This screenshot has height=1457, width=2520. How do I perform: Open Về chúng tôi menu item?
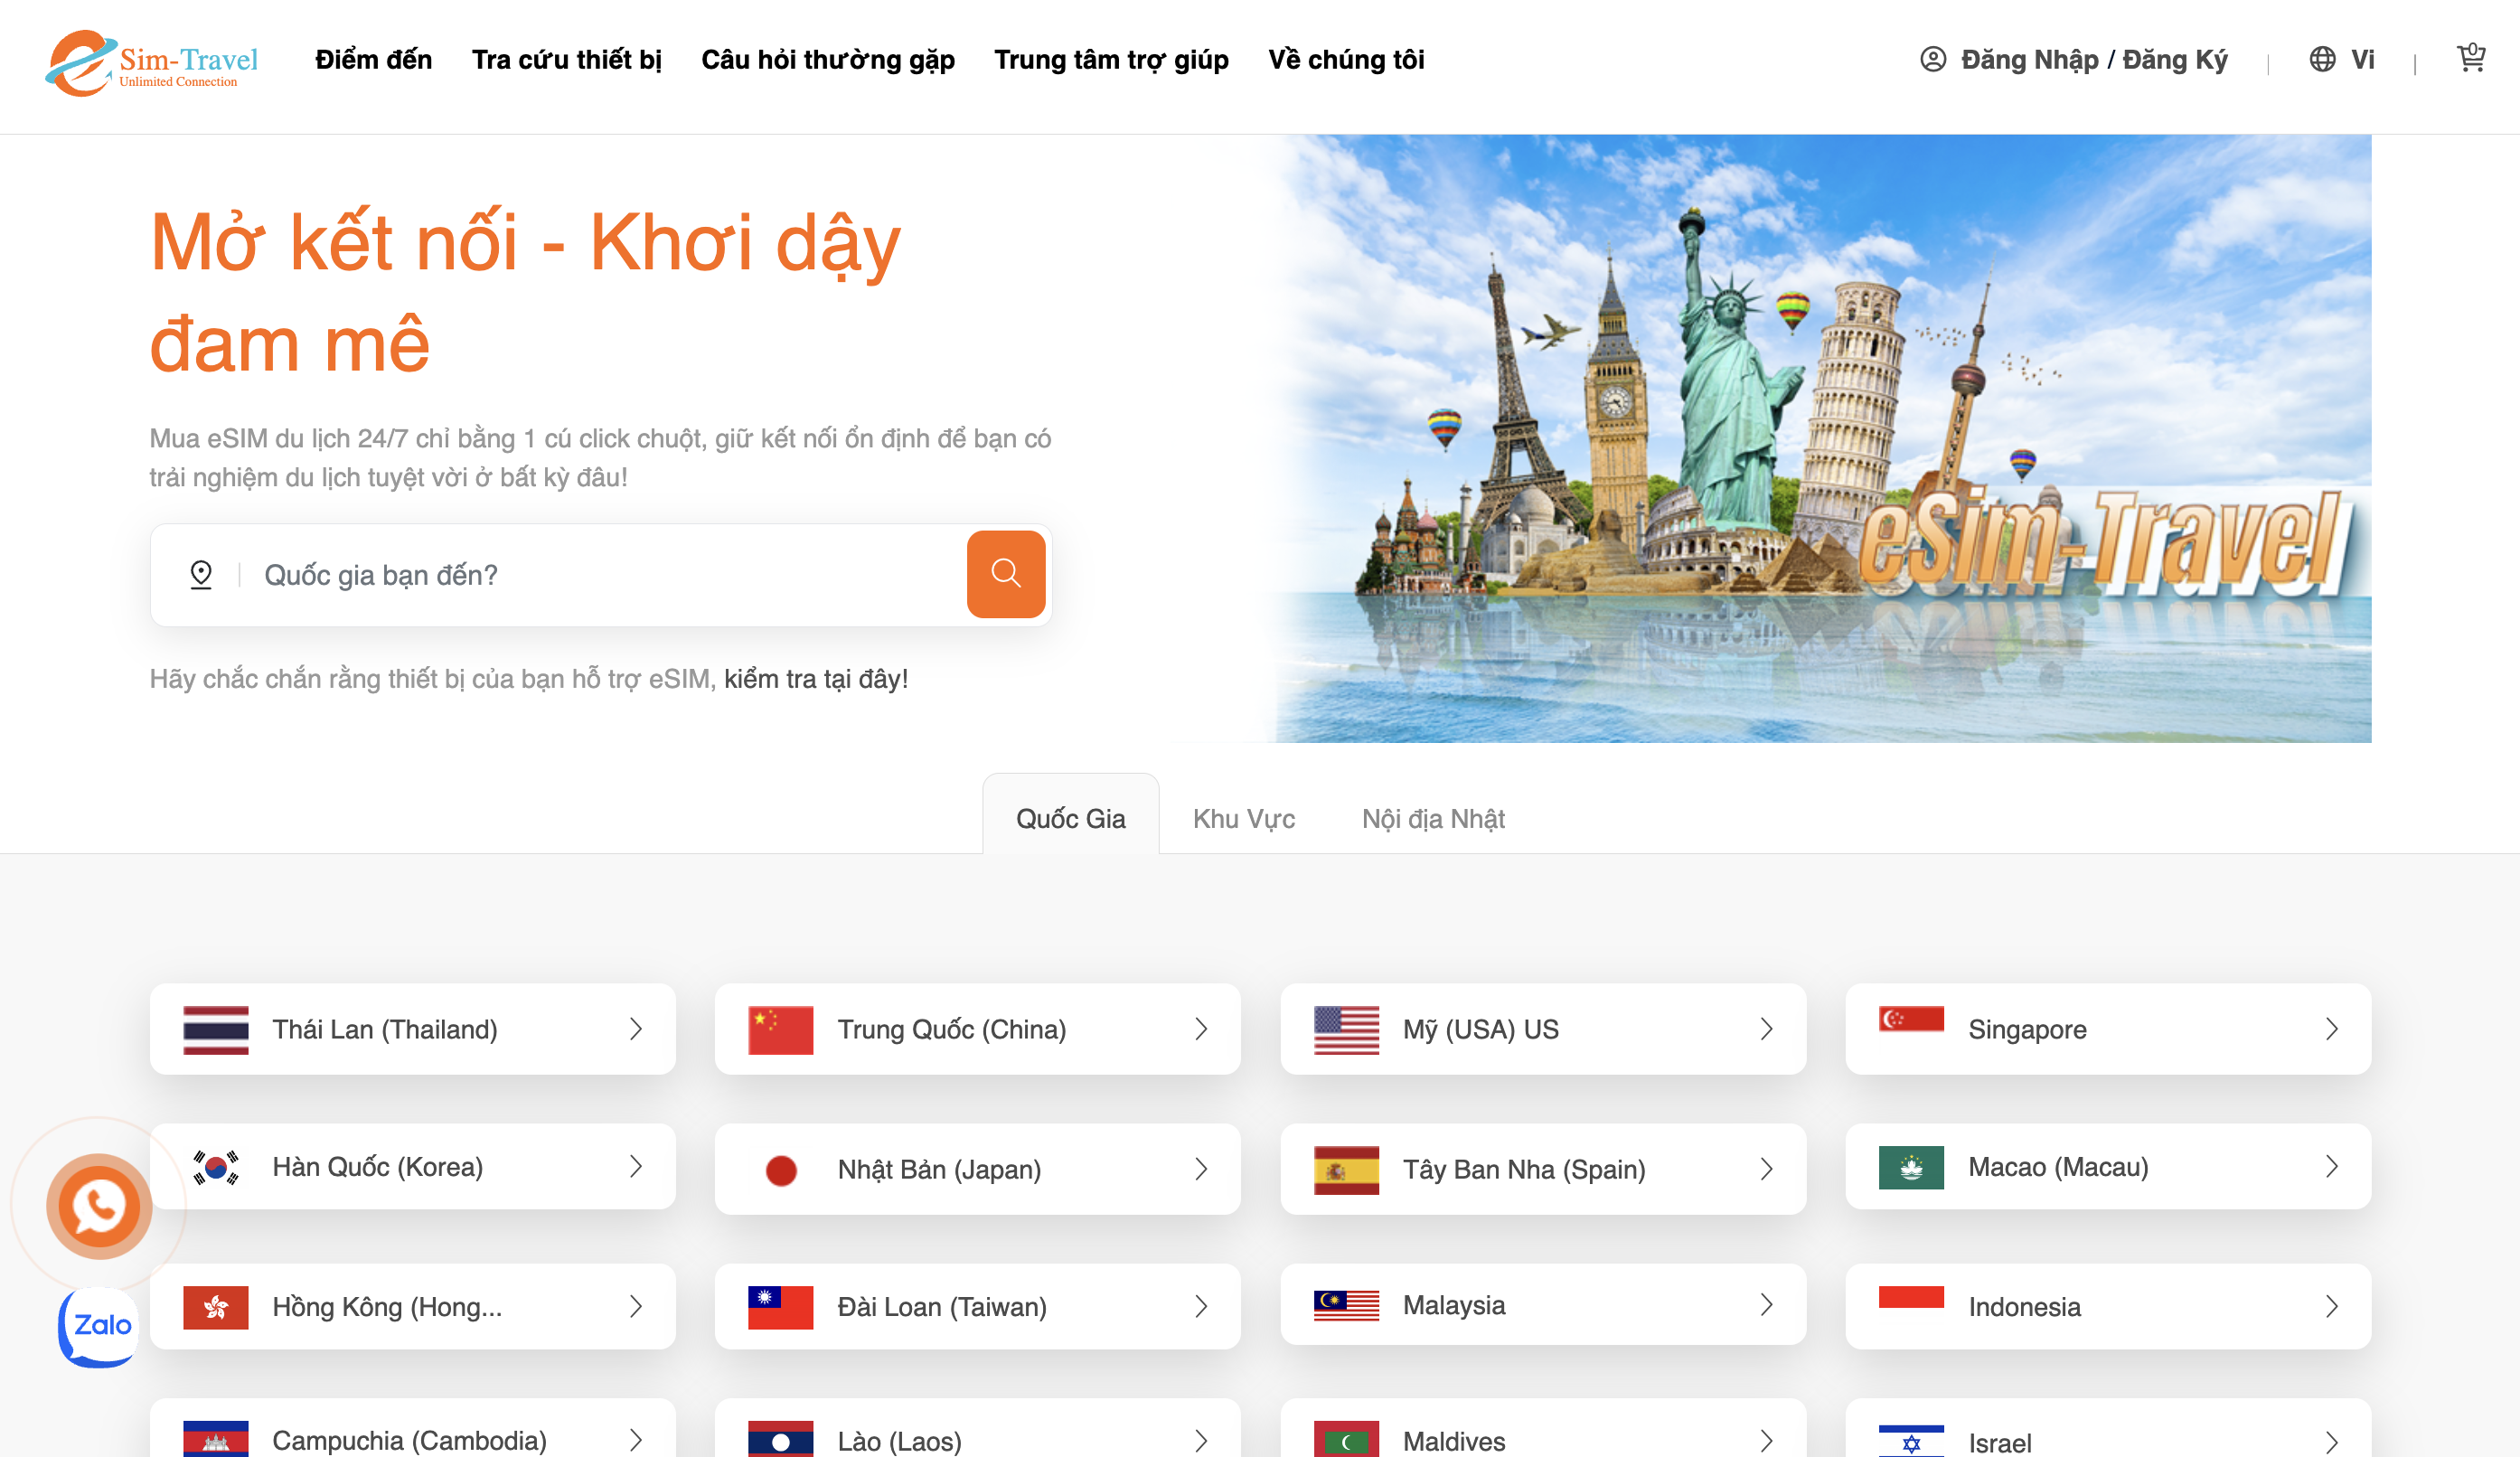click(1346, 60)
